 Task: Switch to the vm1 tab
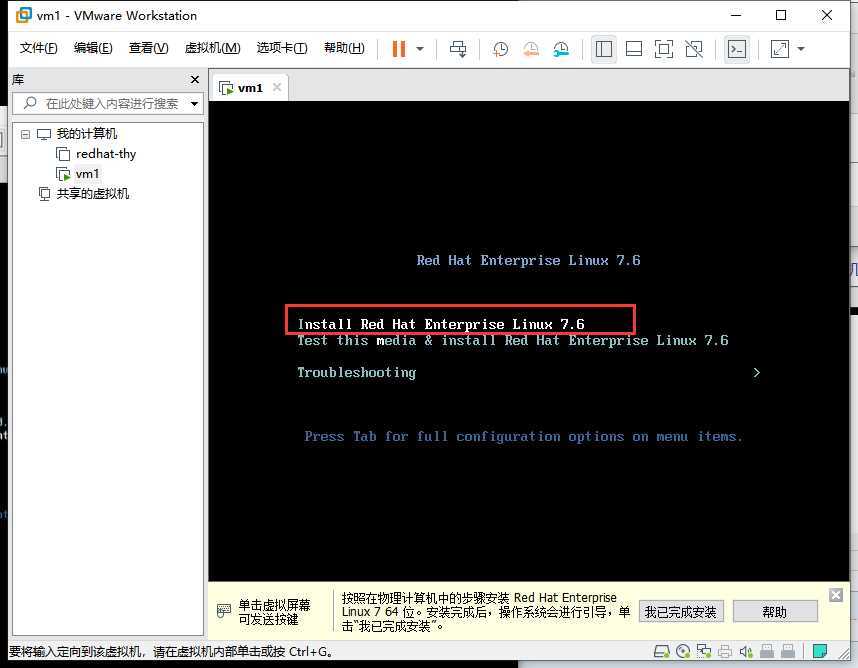pyautogui.click(x=250, y=88)
